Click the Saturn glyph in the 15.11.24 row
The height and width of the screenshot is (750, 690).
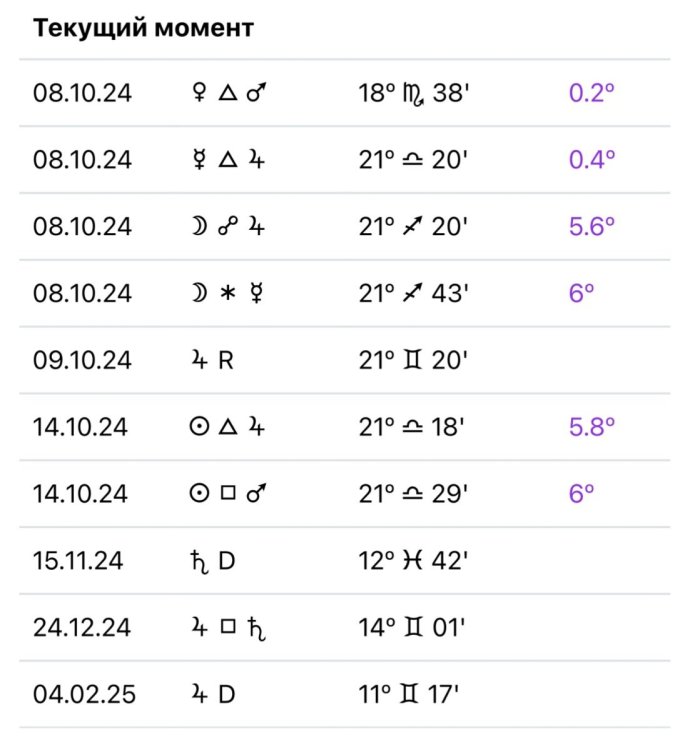point(197,561)
